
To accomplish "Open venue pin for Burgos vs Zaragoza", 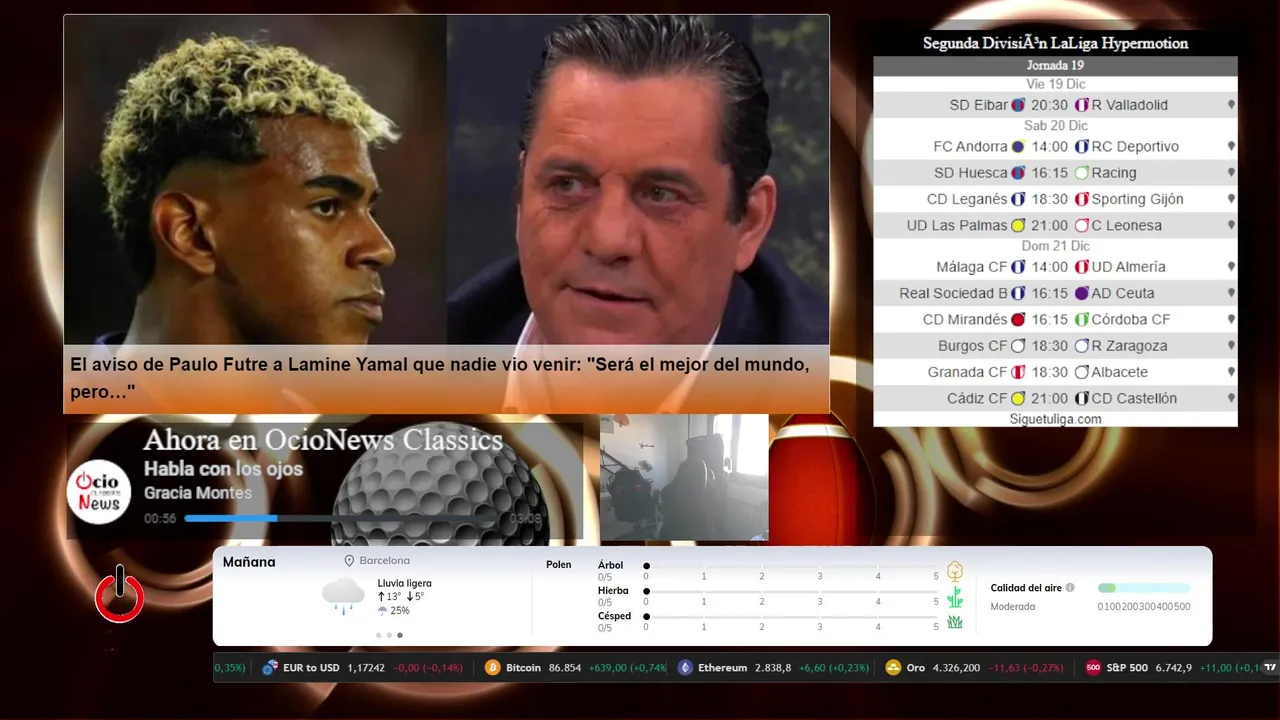I will tap(1231, 346).
